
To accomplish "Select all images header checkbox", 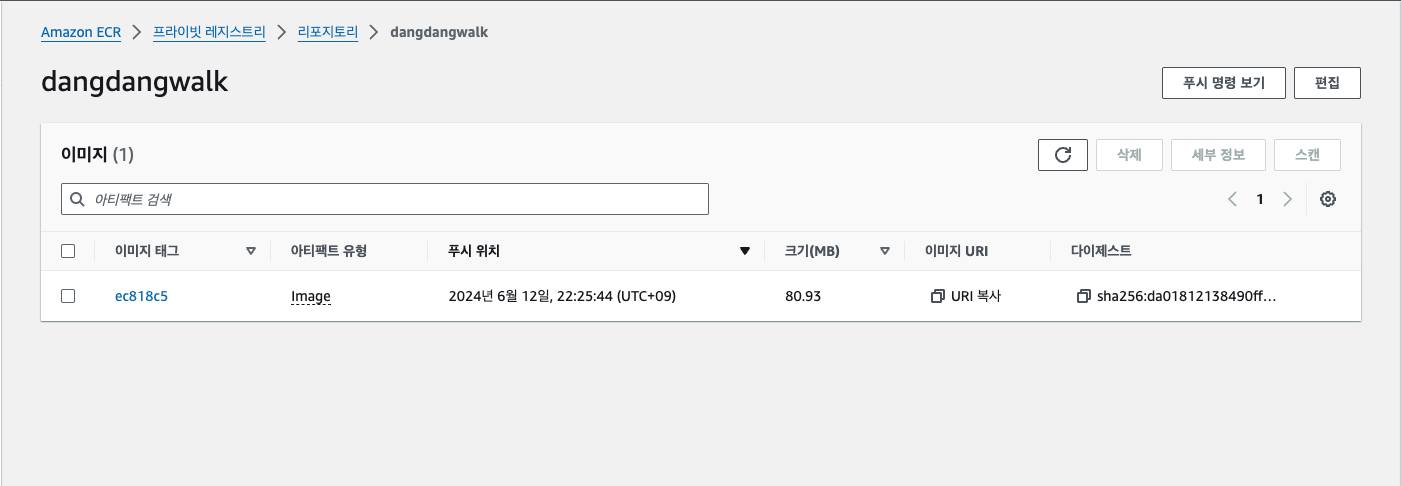I will coord(68,251).
